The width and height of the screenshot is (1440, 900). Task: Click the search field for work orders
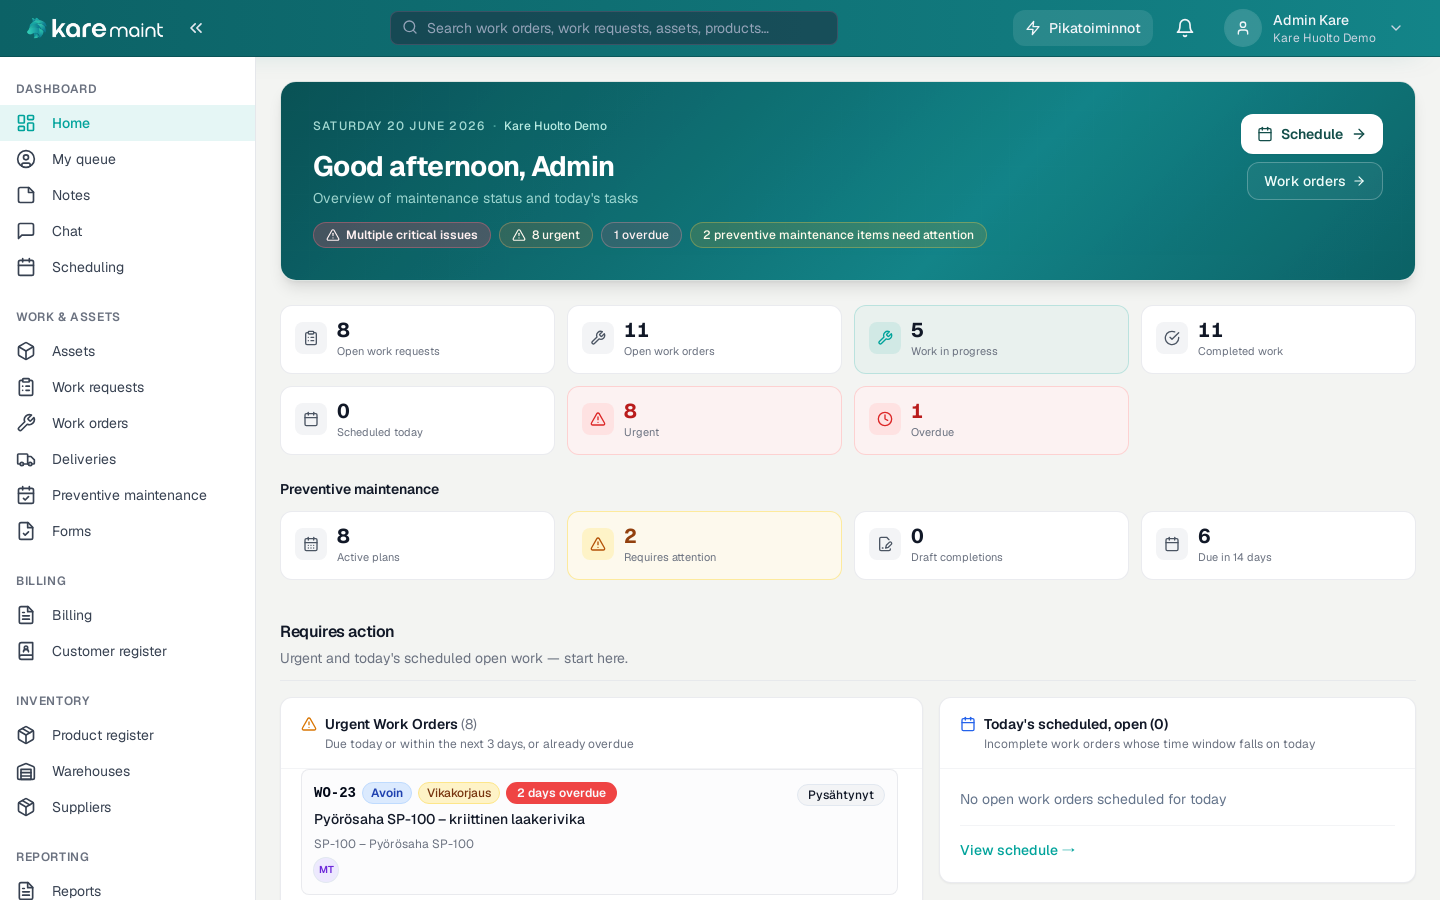coord(614,28)
